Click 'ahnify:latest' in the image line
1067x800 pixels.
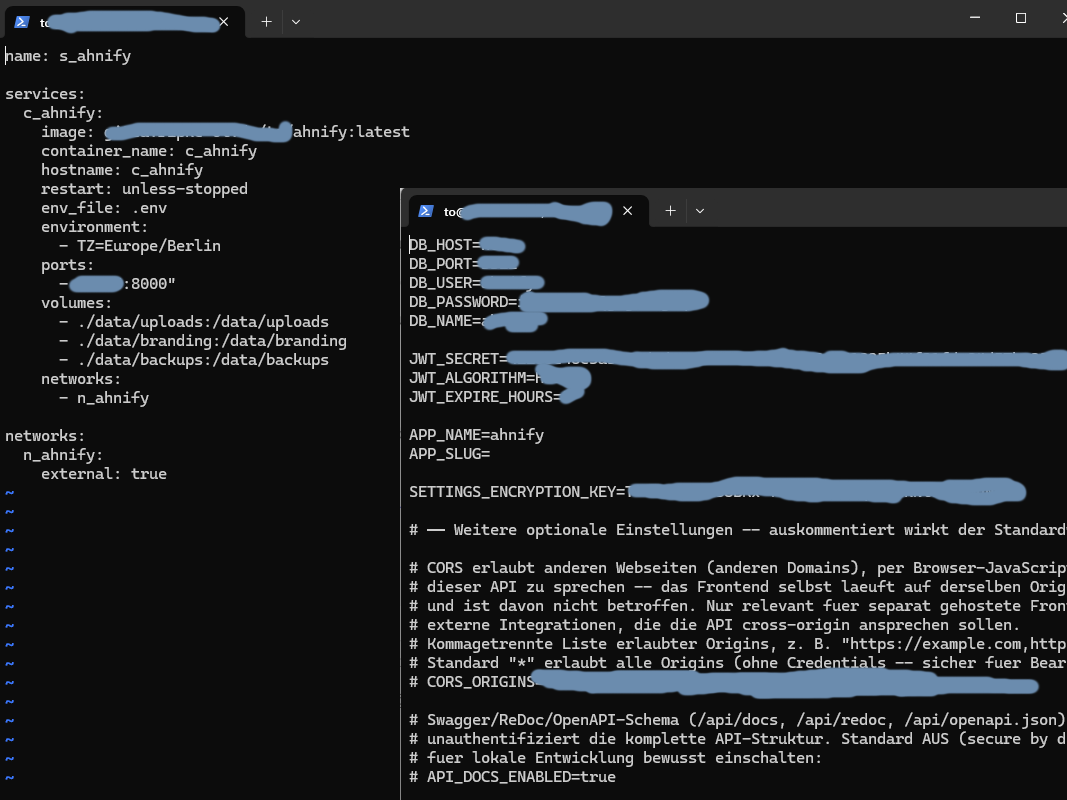351,132
